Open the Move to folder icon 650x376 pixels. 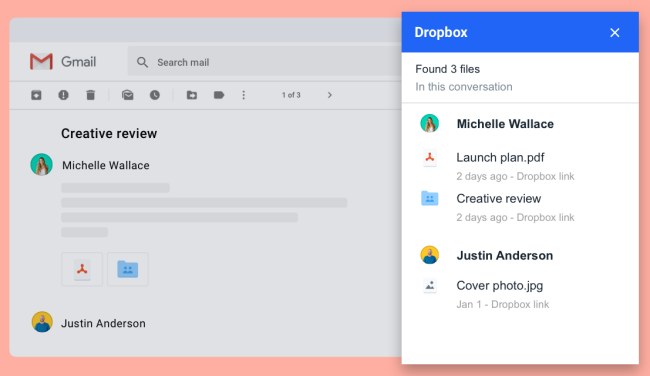tap(192, 95)
